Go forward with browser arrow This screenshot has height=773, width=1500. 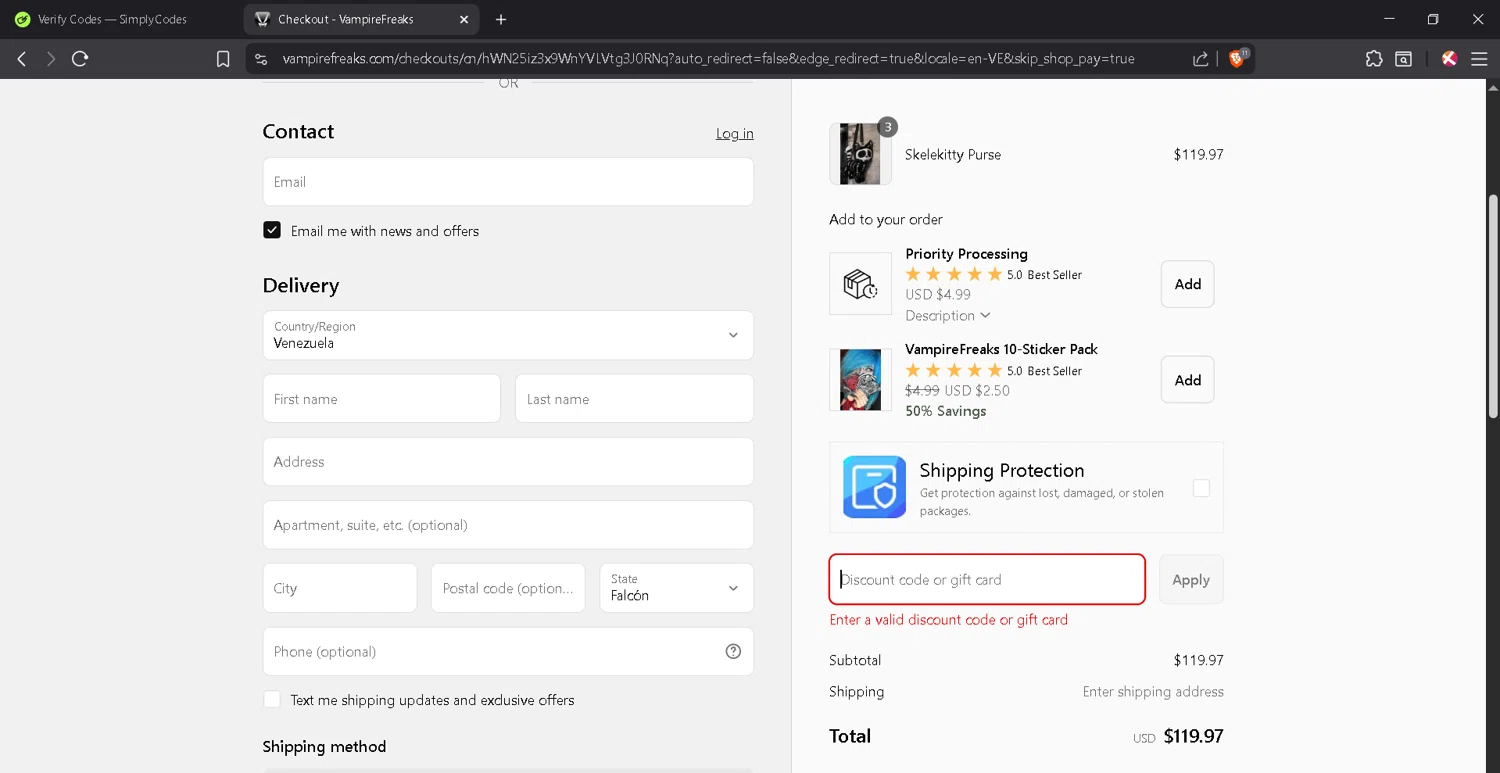pyautogui.click(x=50, y=59)
